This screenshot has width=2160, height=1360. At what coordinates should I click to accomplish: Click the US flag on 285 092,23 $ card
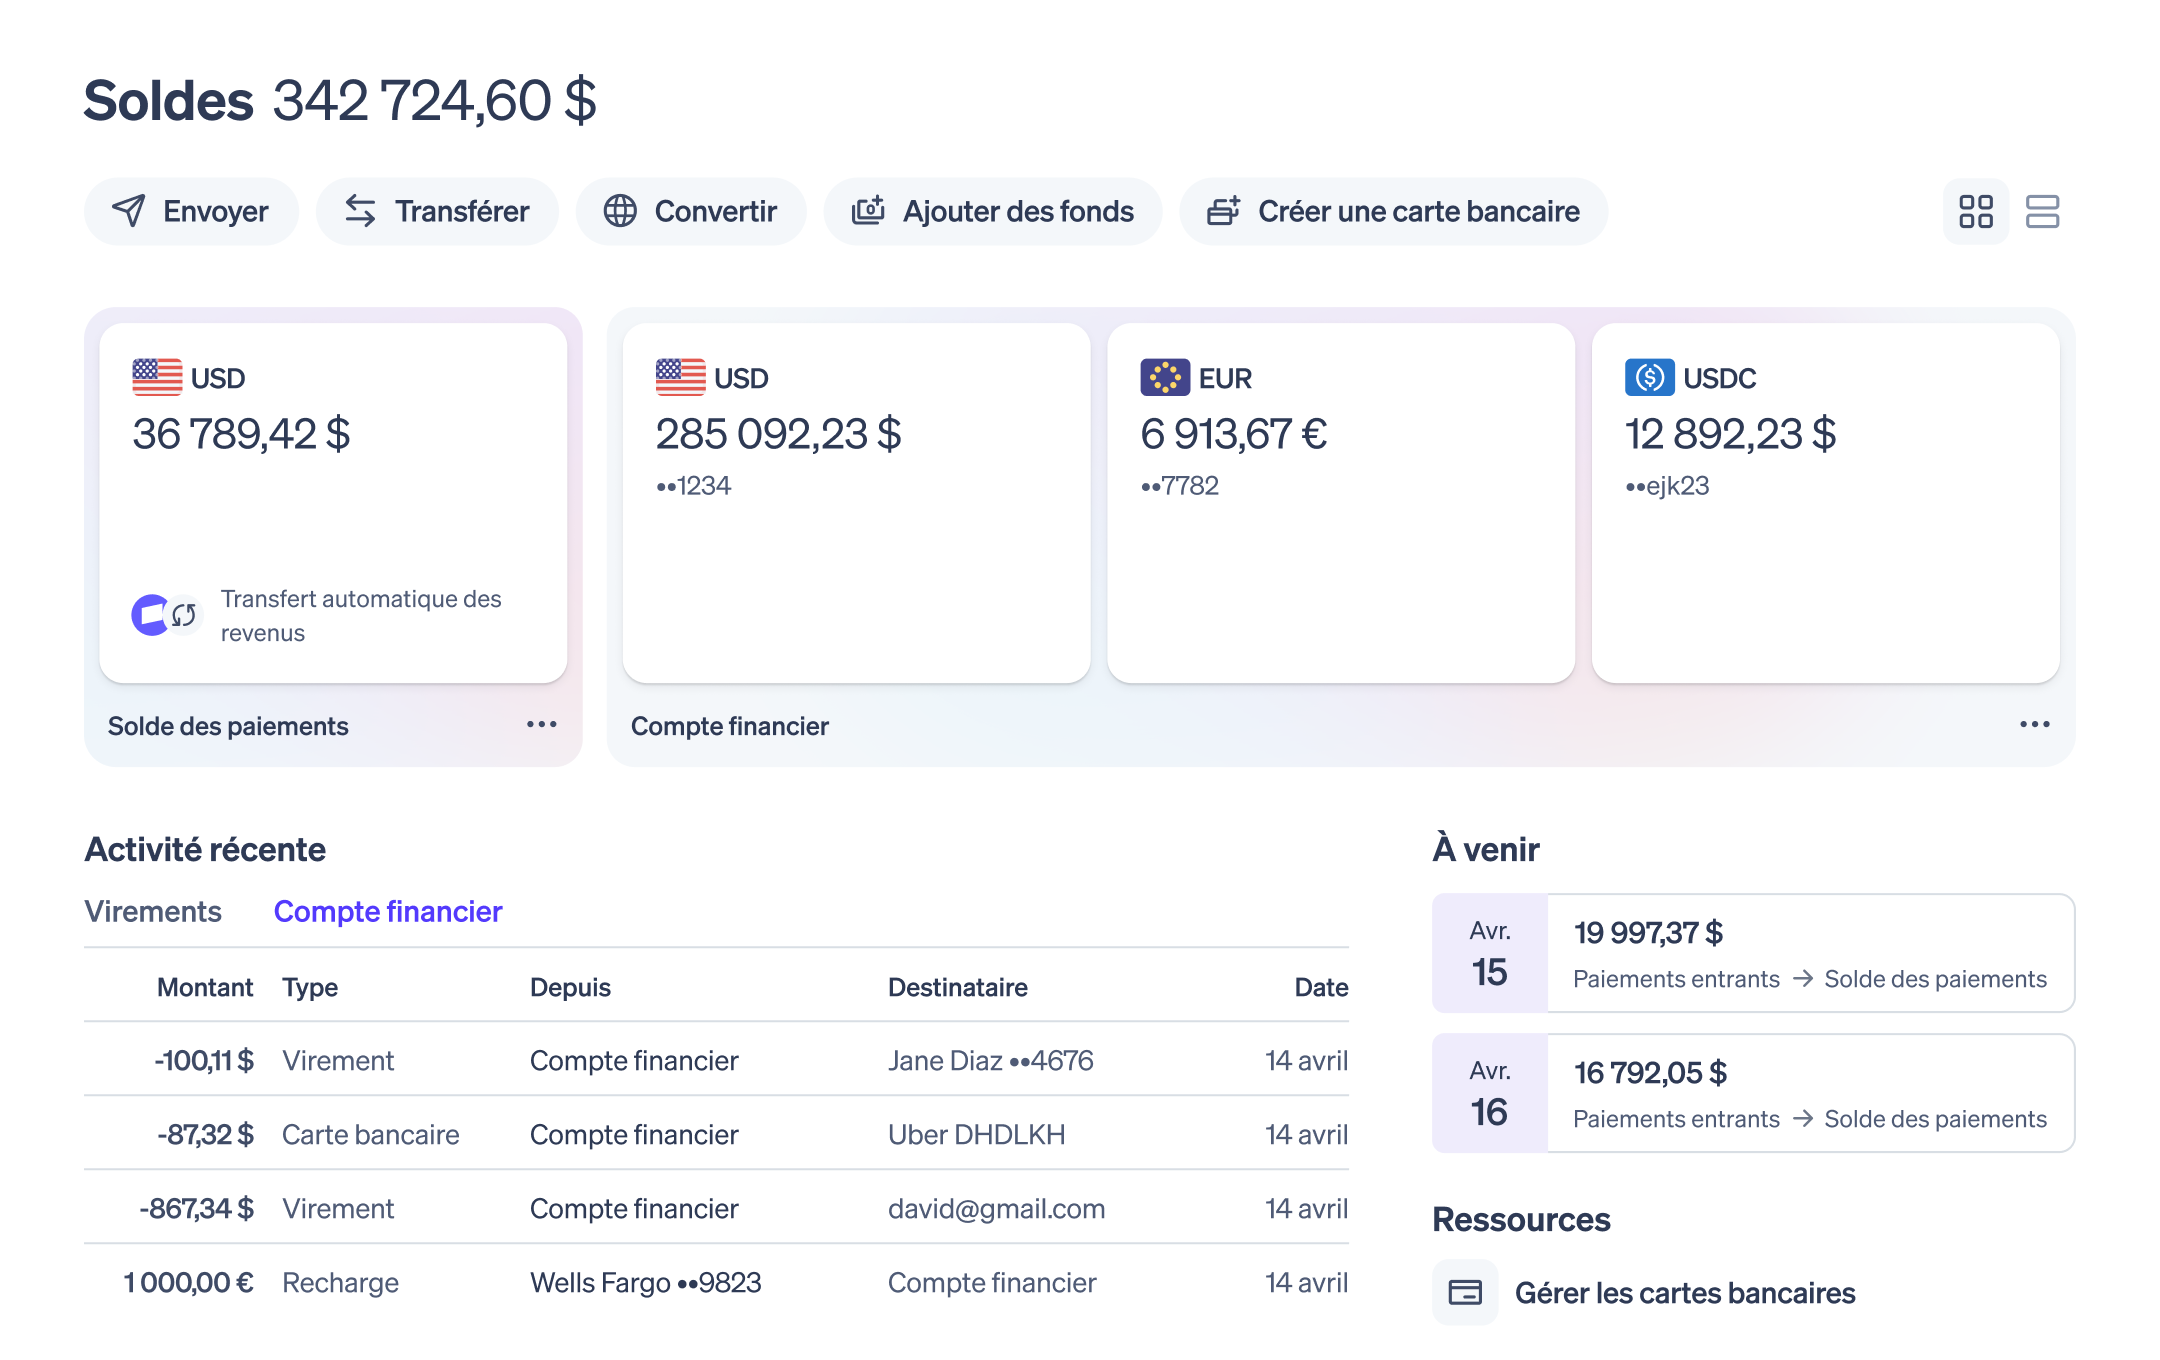[x=680, y=377]
